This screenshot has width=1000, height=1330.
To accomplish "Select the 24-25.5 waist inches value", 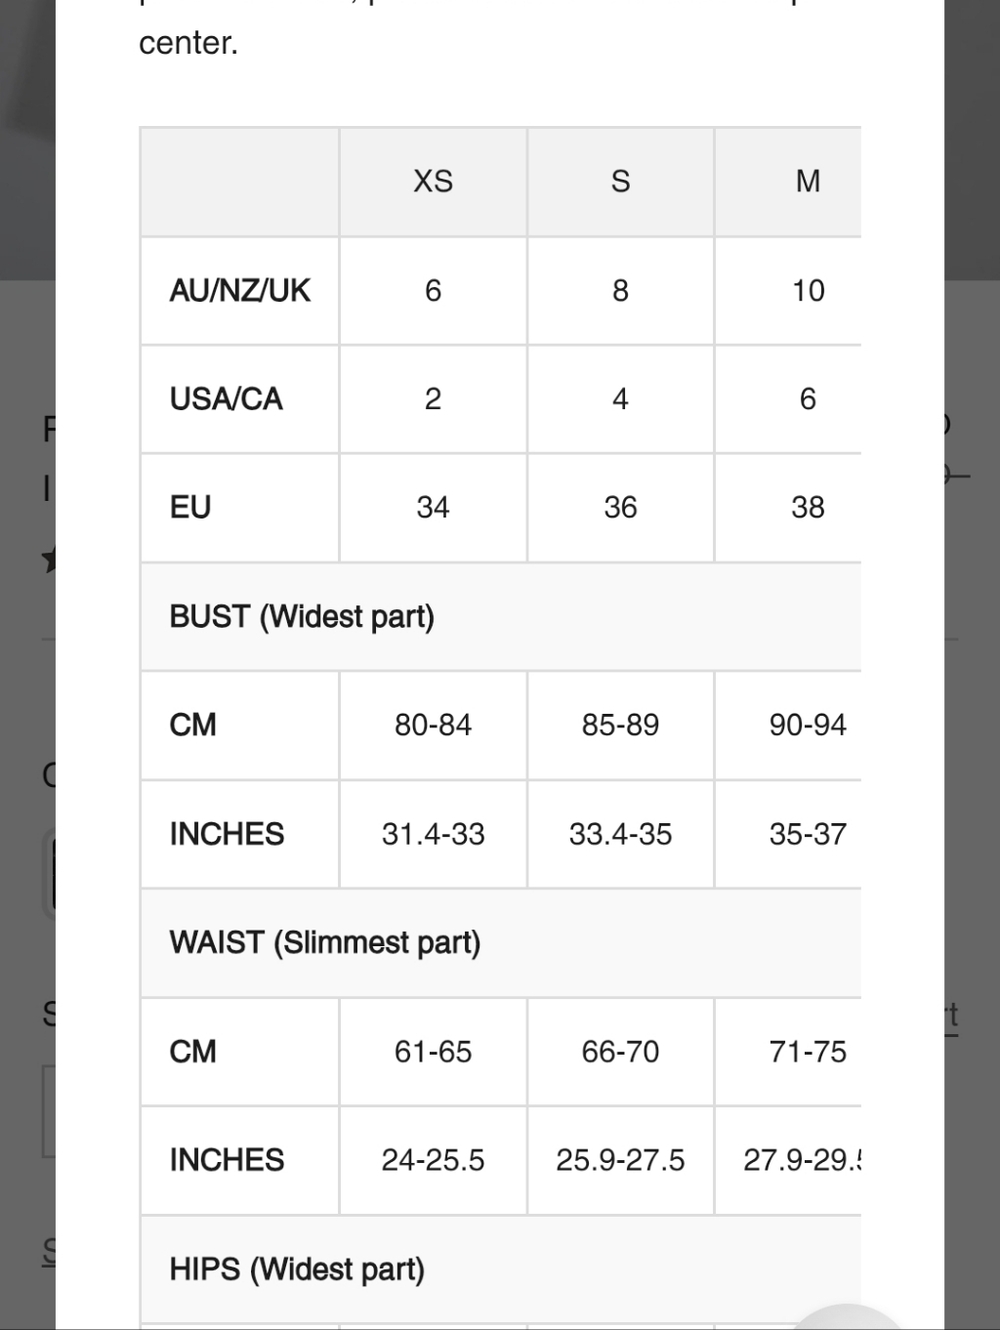I will (x=433, y=1160).
